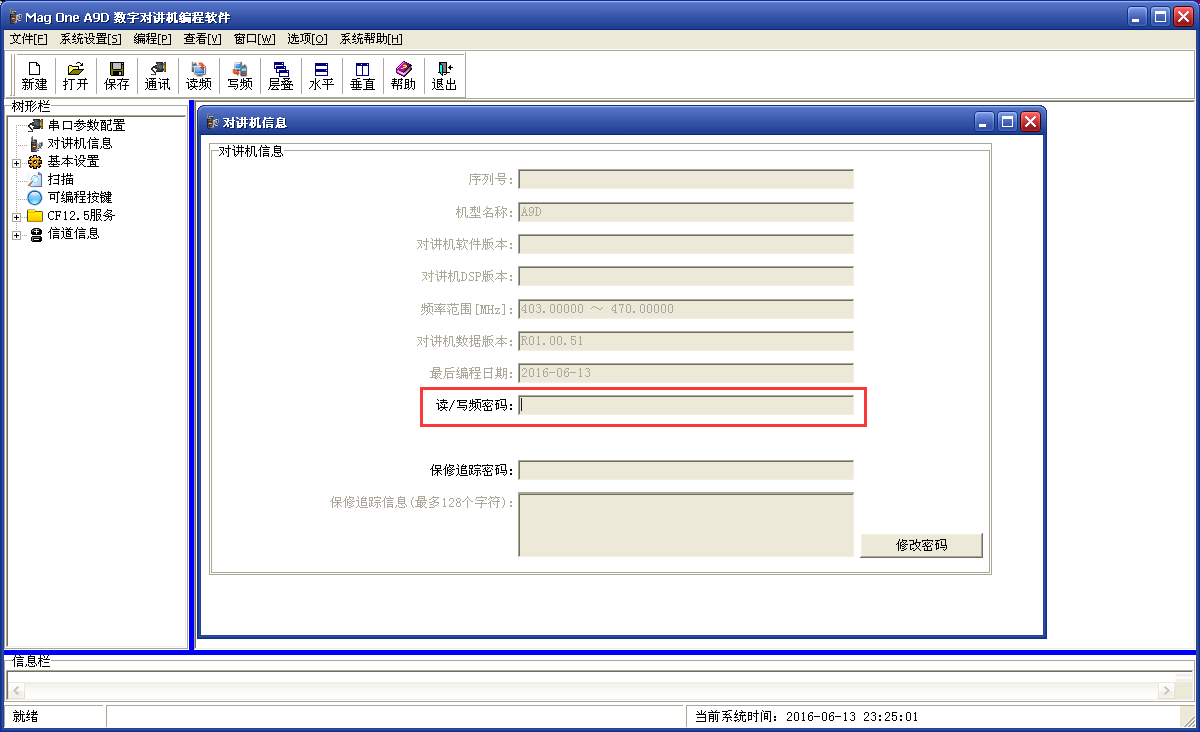Open the 选项[O] menu
This screenshot has height=732, width=1200.
click(x=307, y=39)
